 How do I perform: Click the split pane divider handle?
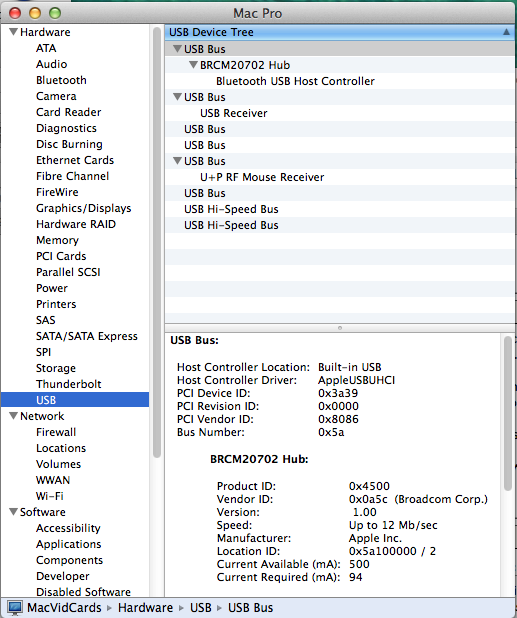tap(340, 328)
